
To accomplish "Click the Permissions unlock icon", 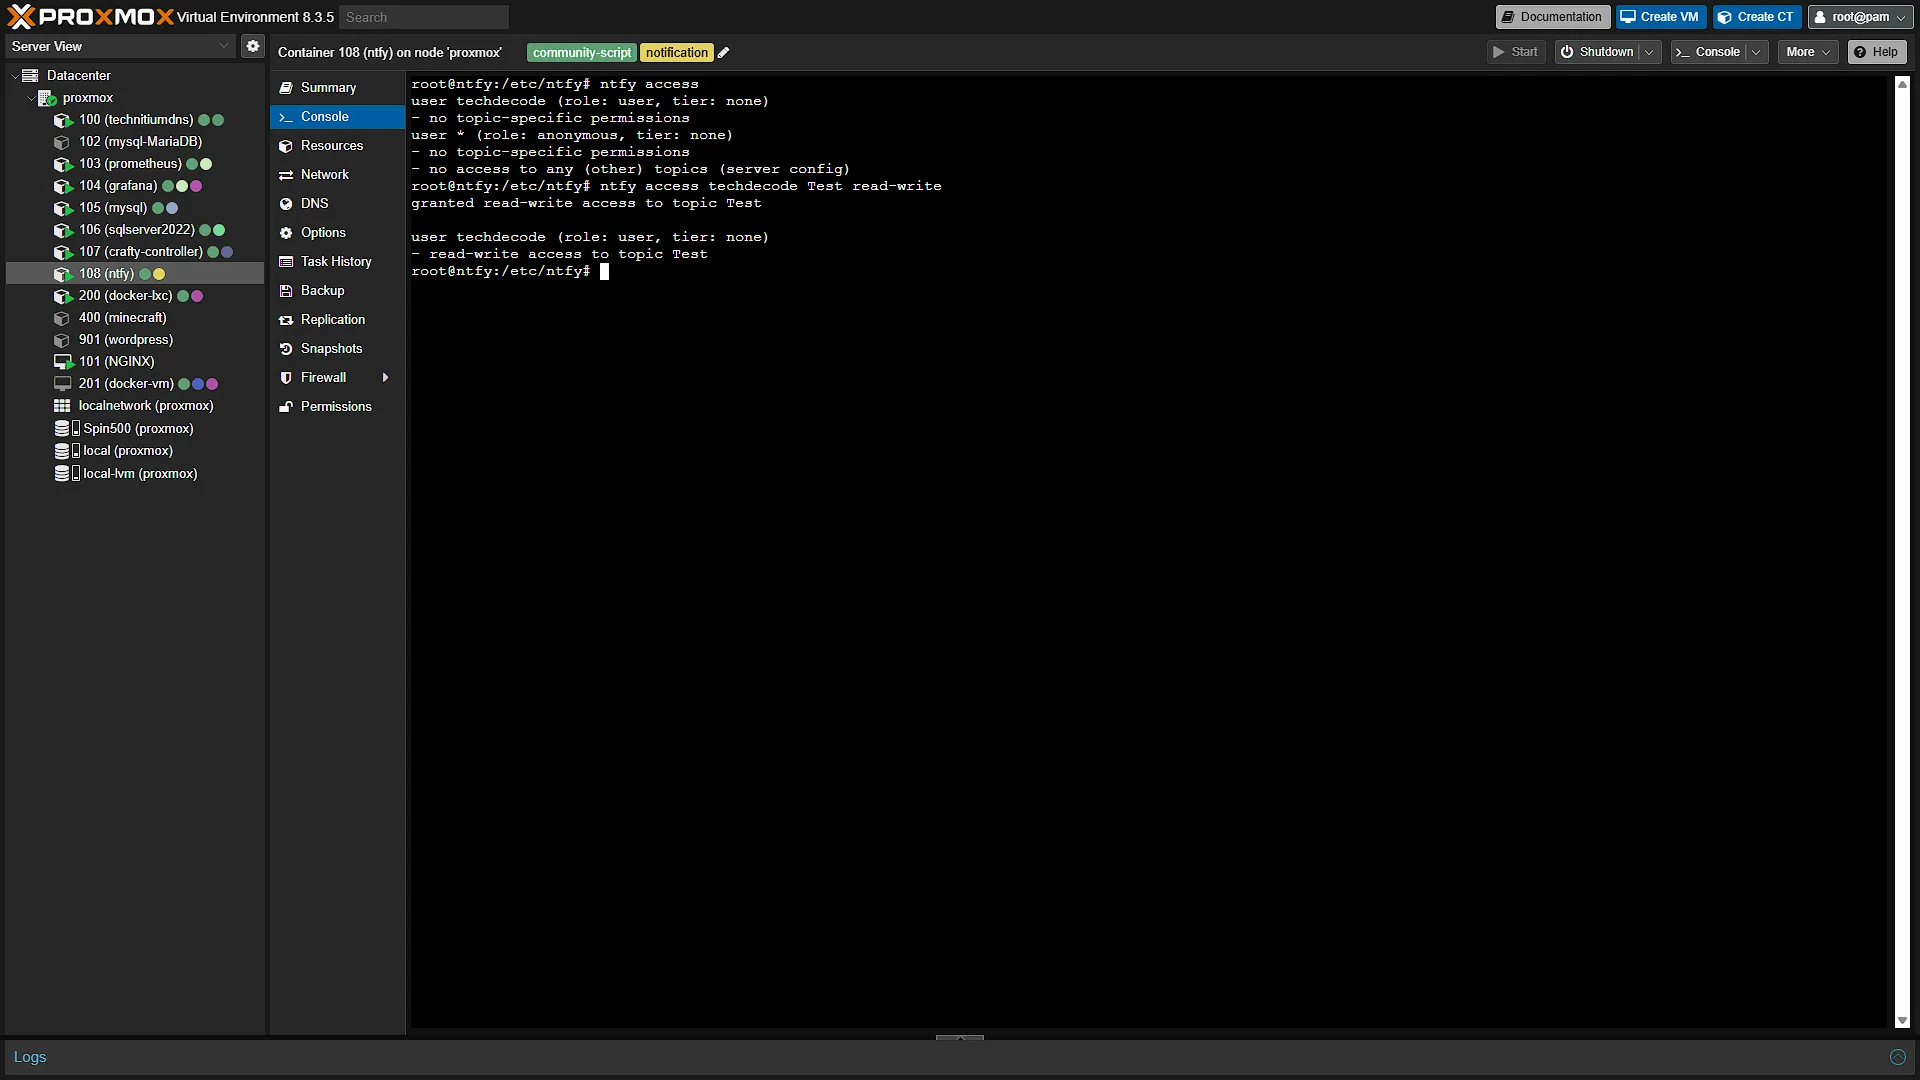I will 286,407.
